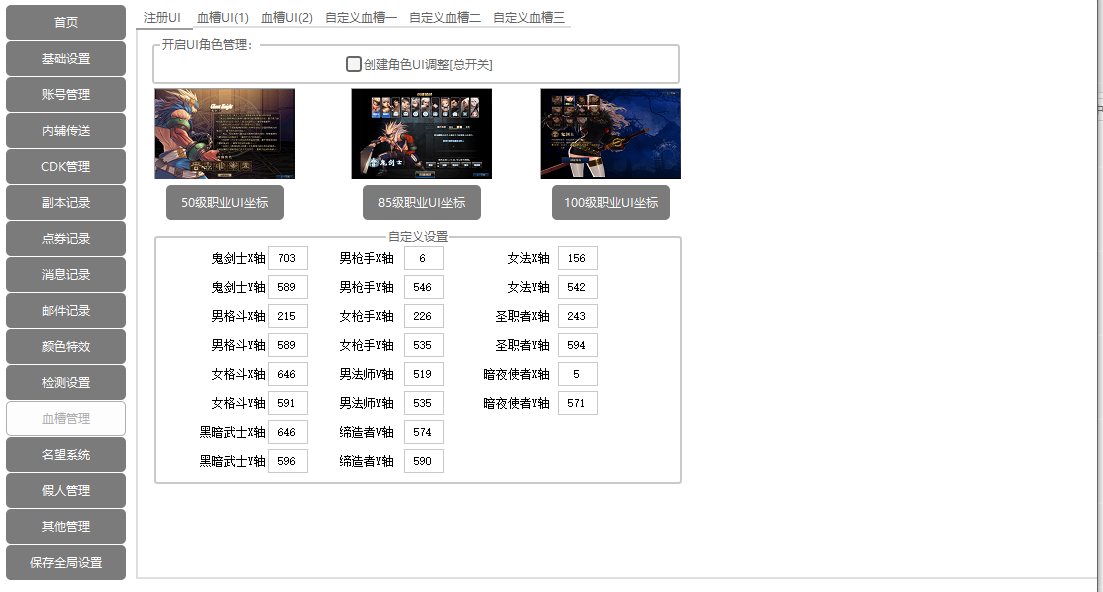Open 基础设置 from the sidebar
The width and height of the screenshot is (1103, 592).
click(x=66, y=59)
